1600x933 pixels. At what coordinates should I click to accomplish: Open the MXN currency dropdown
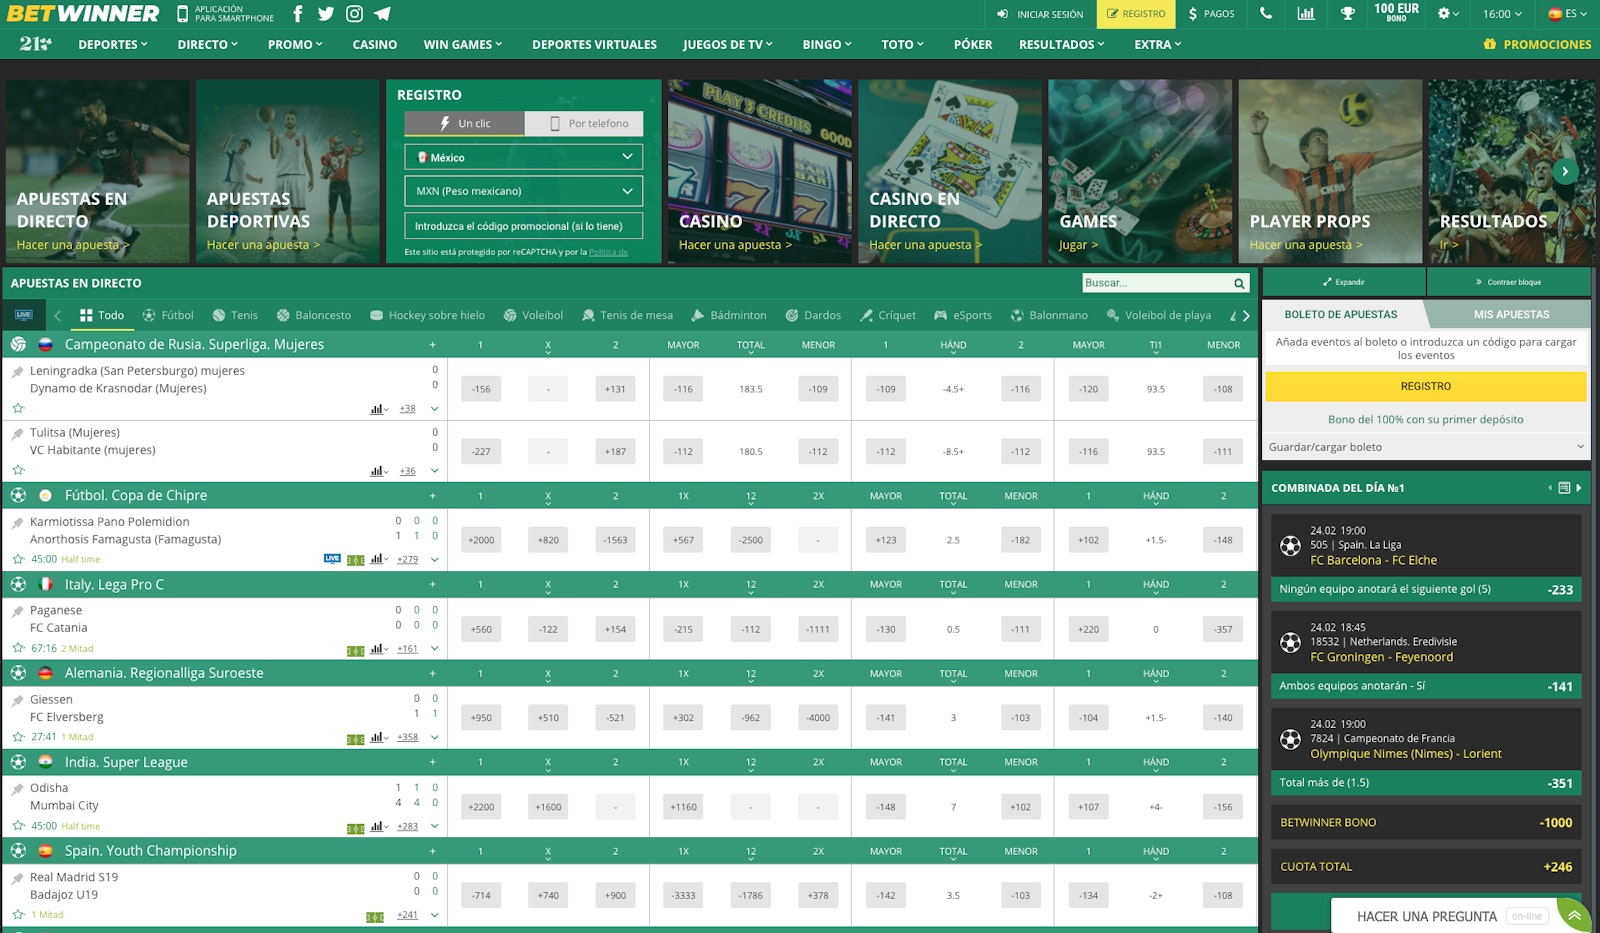coord(523,190)
